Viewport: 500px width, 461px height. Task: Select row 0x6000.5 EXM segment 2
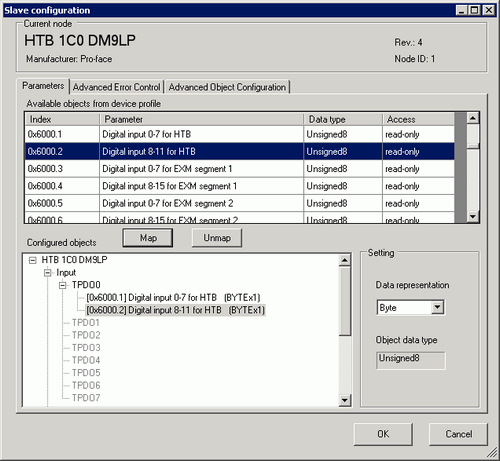coord(239,203)
